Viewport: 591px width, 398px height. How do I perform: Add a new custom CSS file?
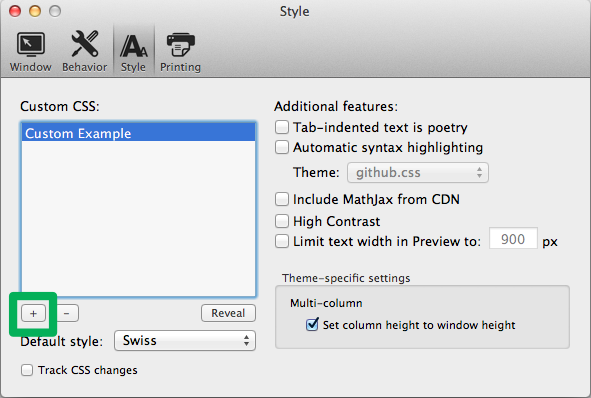[34, 313]
